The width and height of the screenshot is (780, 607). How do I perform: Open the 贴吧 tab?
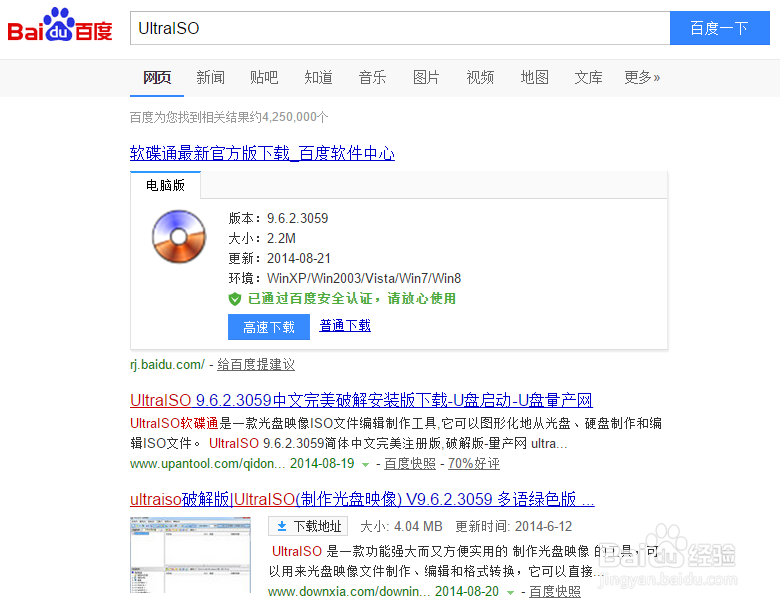click(x=264, y=78)
